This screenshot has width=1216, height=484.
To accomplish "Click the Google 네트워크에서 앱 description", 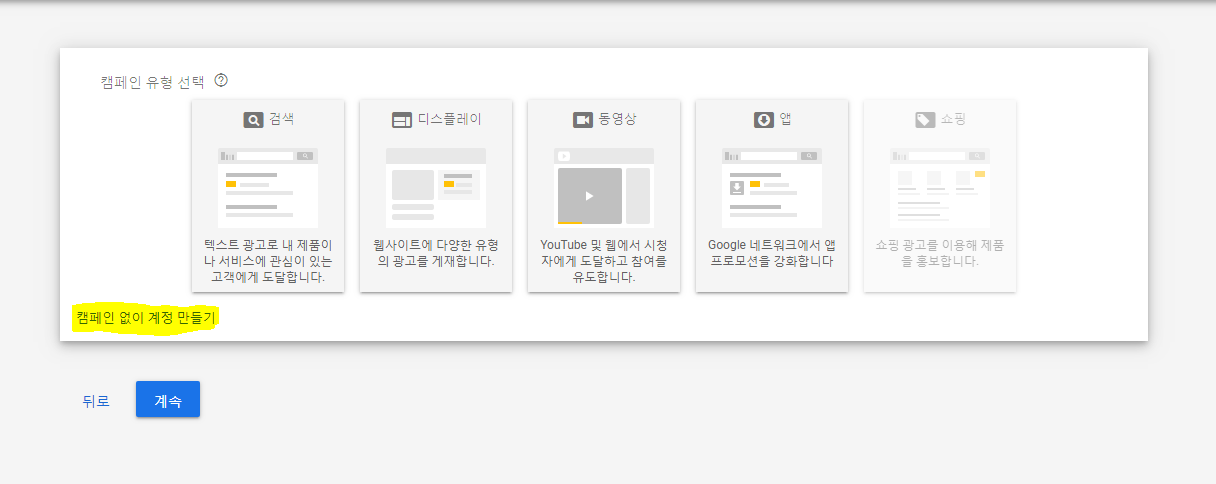I will 772,252.
